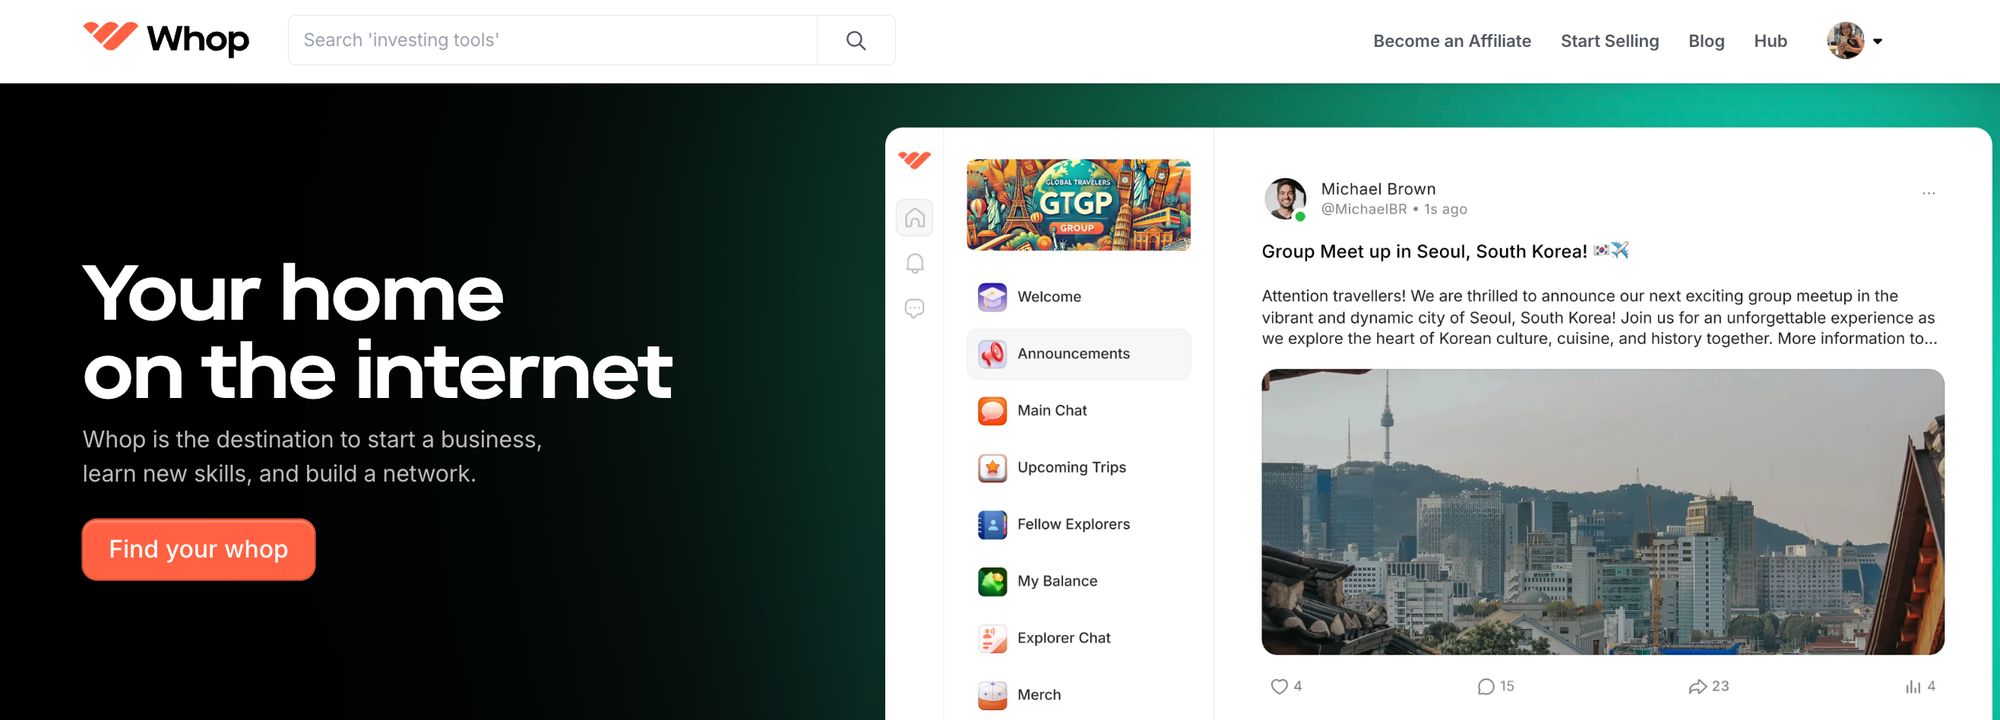Click the Welcome graduation cap icon

(x=992, y=297)
